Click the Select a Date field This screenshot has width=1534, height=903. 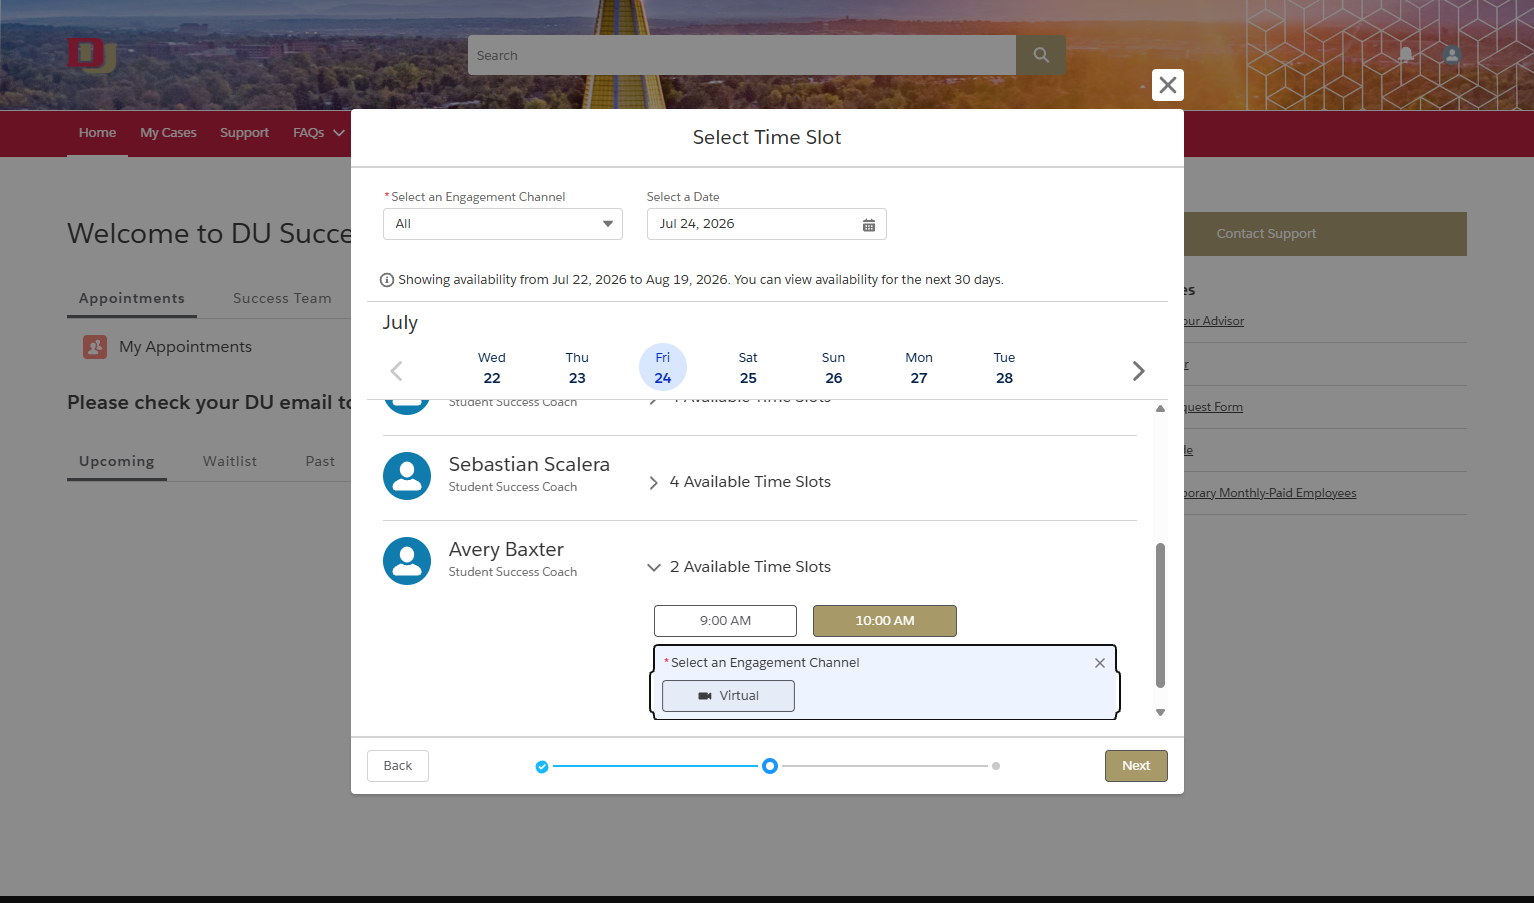pos(767,224)
